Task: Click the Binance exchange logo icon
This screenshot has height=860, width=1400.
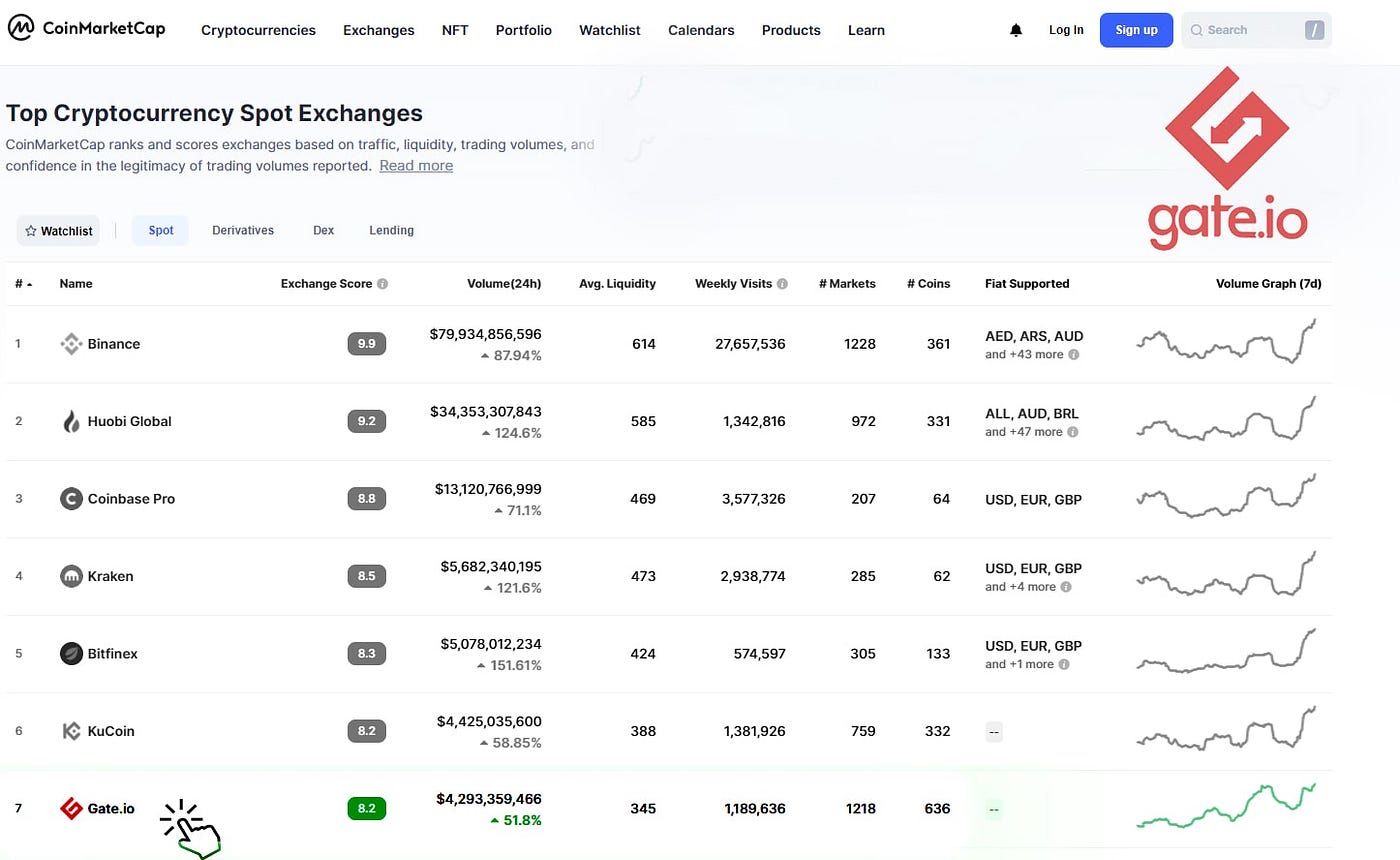Action: (71, 344)
